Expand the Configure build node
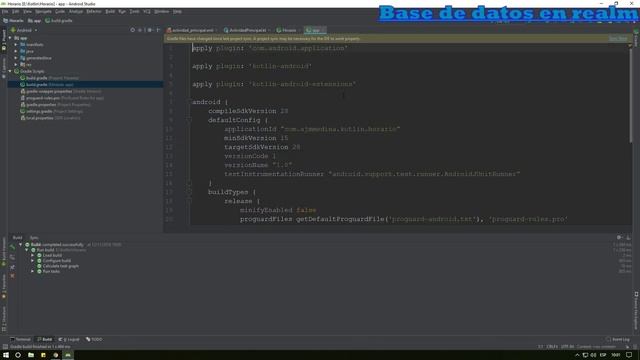Image resolution: width=640 pixels, height=360 pixels. [x=33, y=261]
